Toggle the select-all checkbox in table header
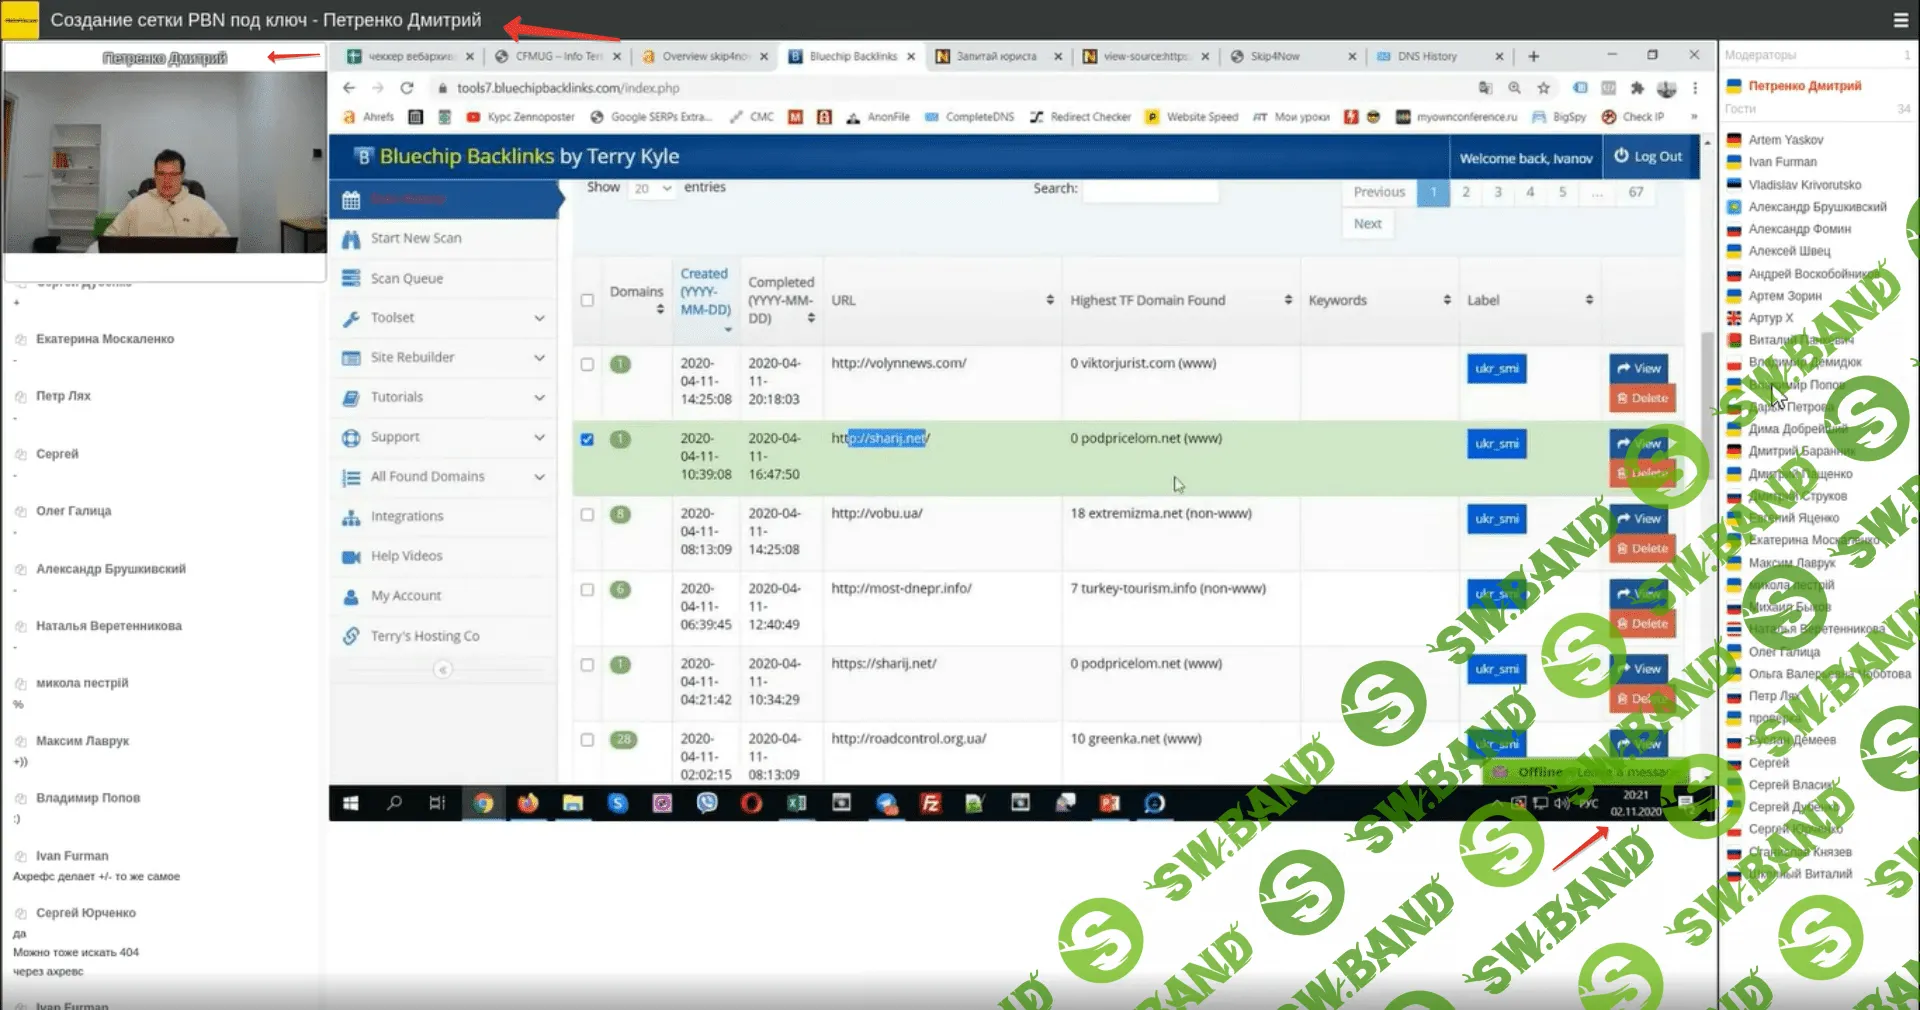 tap(587, 300)
